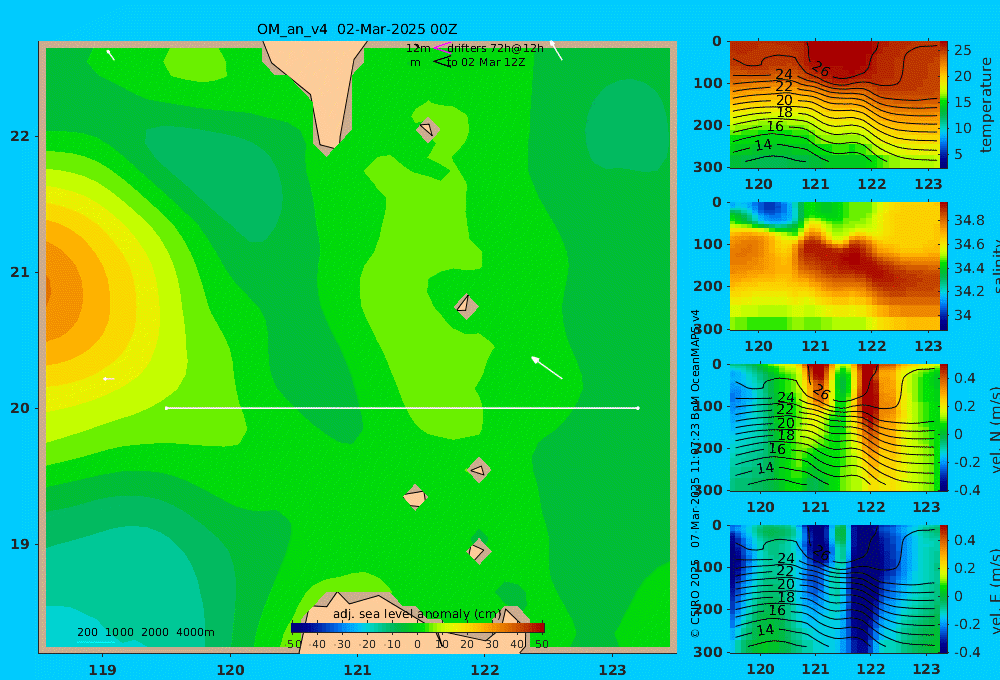1000x680 pixels.
Task: Click the vertical 'temperature' axis label
Action: pos(987,105)
